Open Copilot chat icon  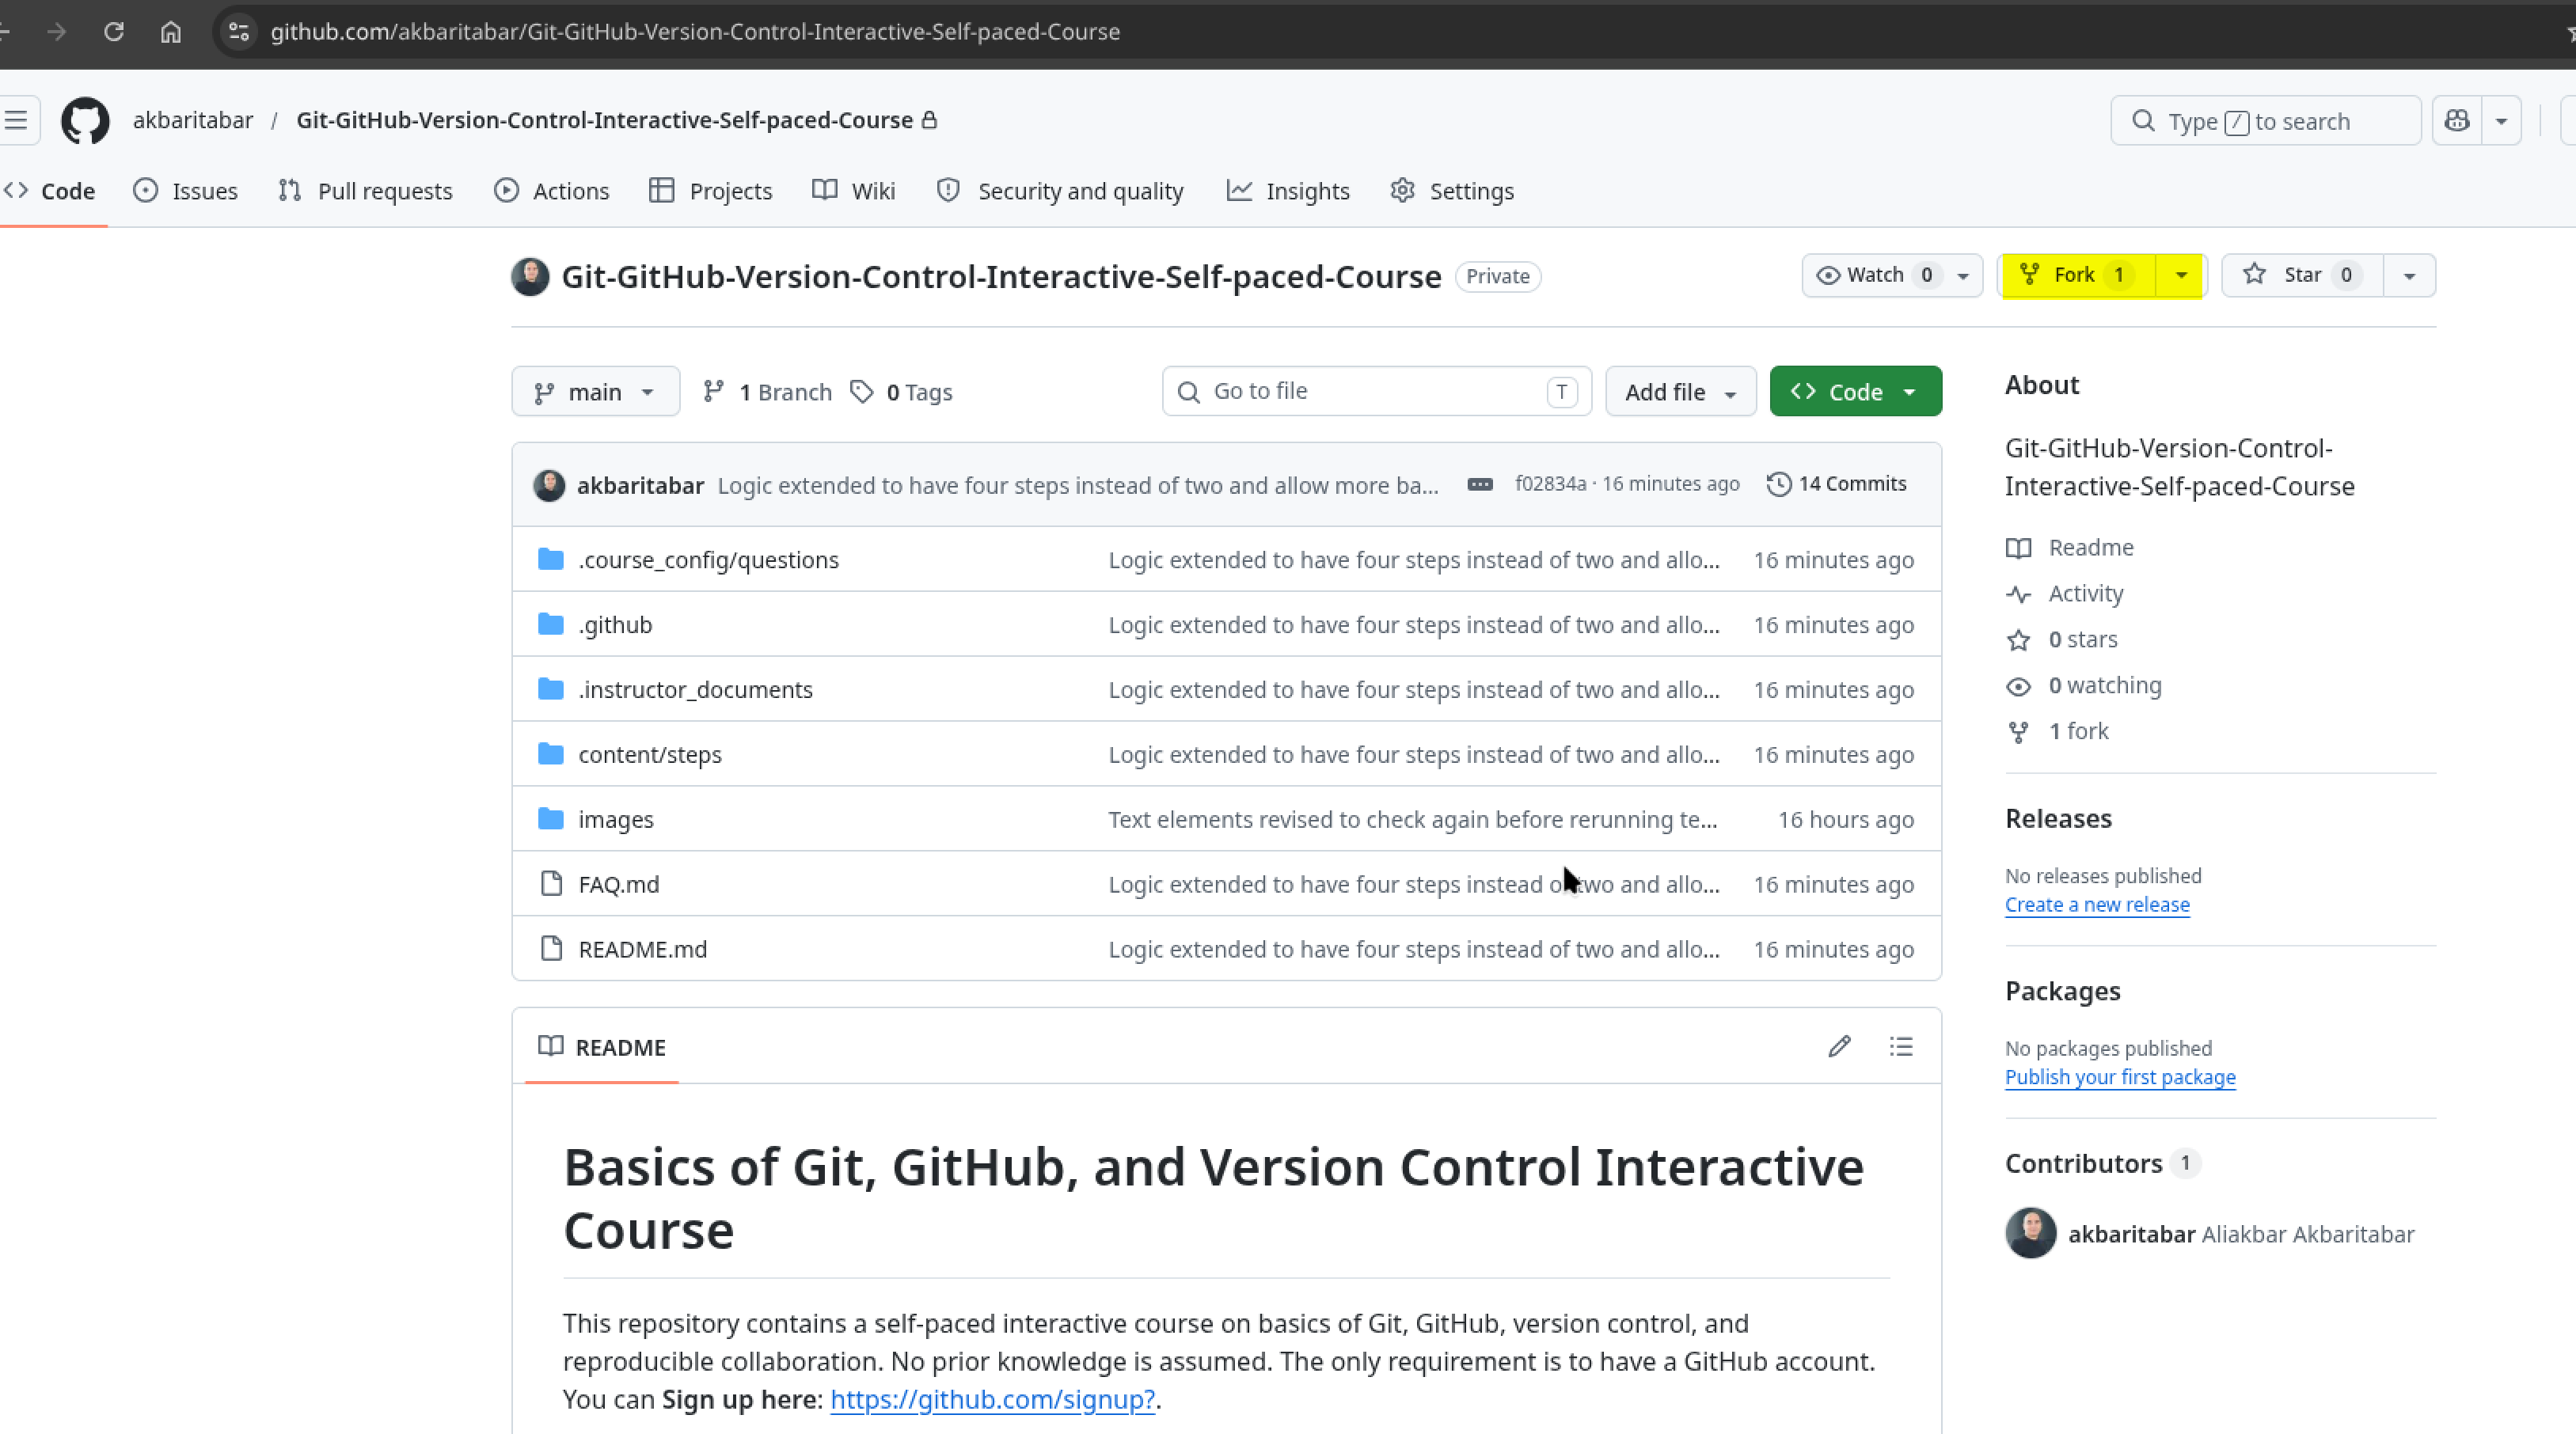click(2457, 121)
